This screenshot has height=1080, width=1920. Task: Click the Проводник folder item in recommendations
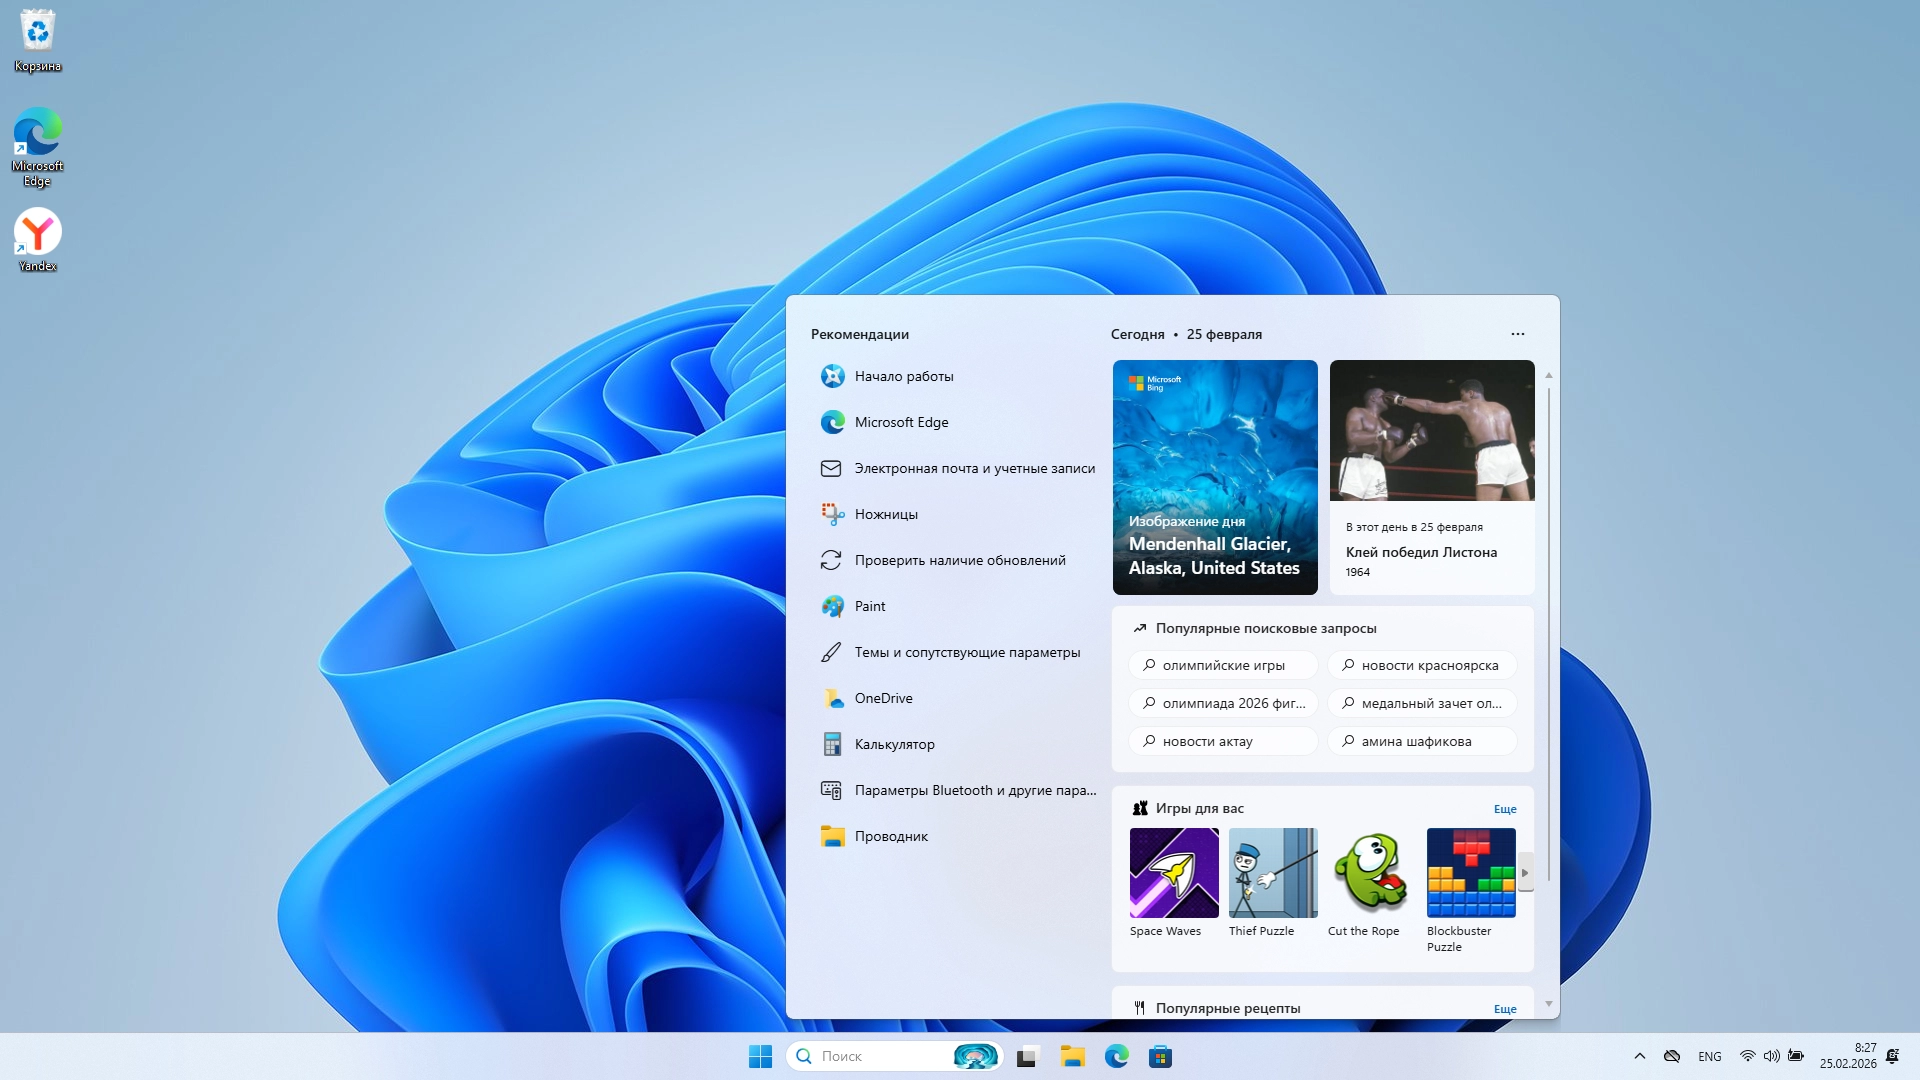pyautogui.click(x=890, y=836)
